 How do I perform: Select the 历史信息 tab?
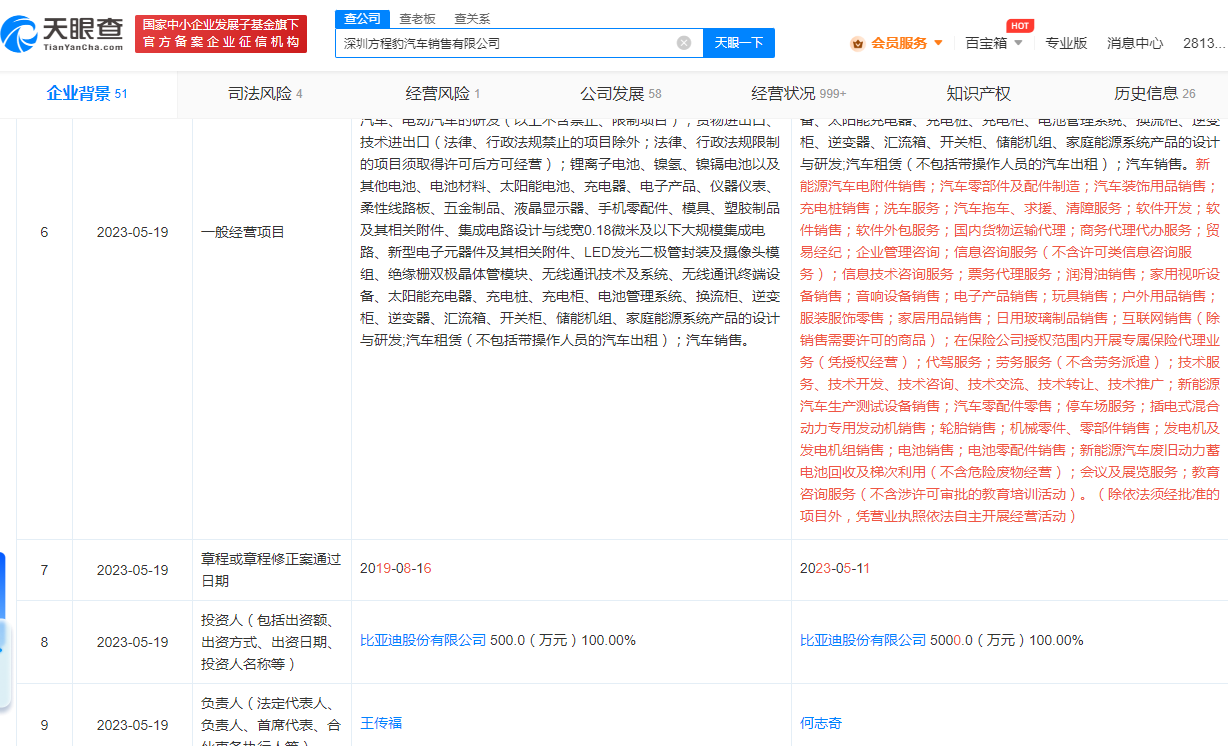coord(1154,94)
